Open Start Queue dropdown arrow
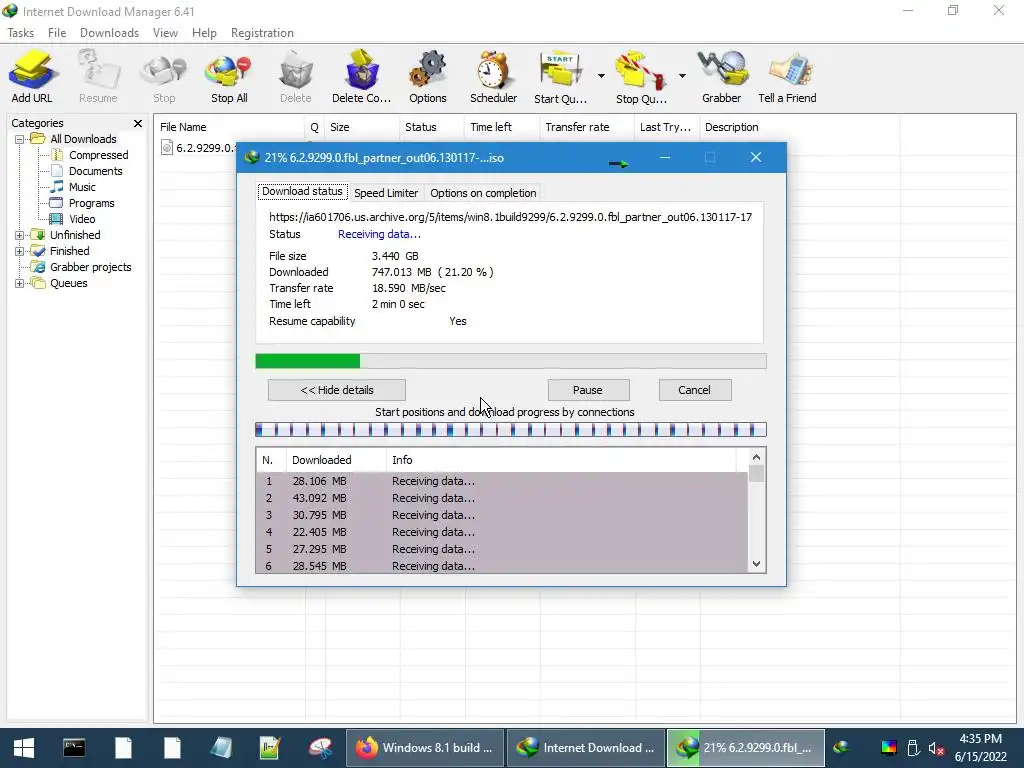 point(601,76)
